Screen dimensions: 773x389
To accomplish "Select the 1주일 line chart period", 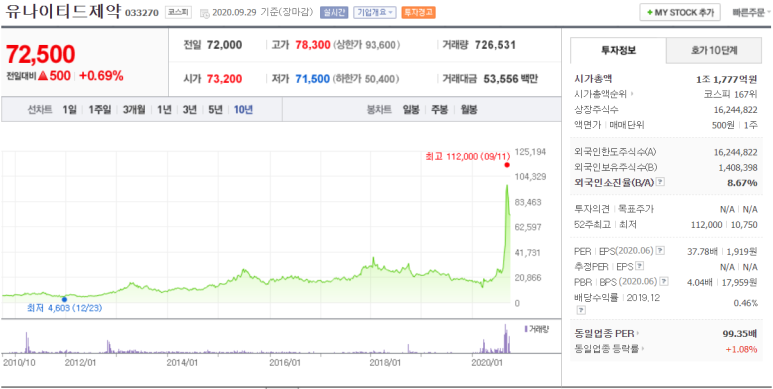I will click(100, 109).
